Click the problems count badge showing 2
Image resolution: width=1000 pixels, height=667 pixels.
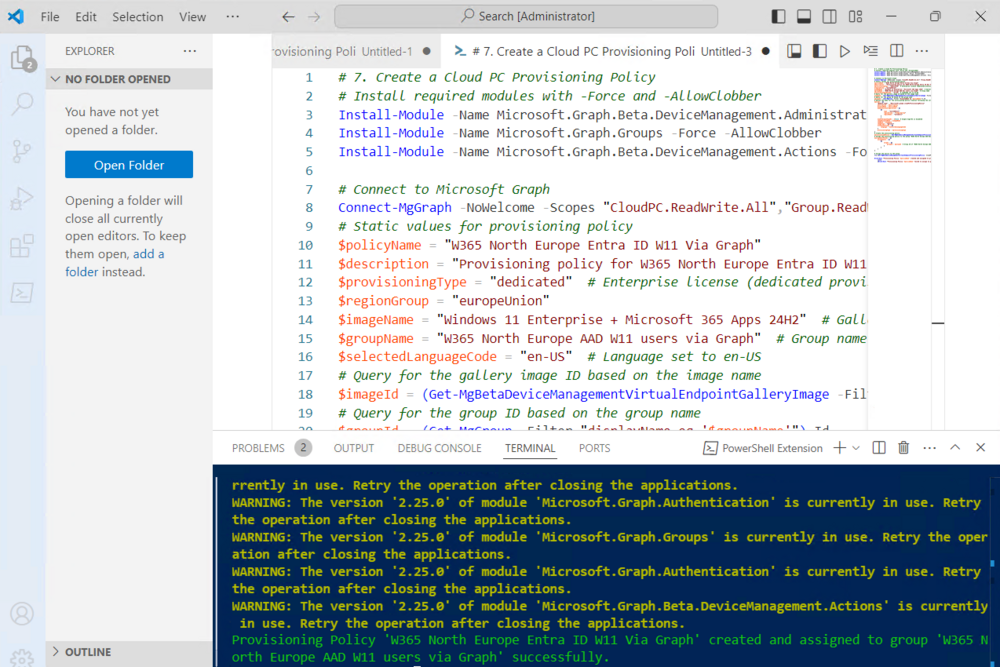coord(303,448)
